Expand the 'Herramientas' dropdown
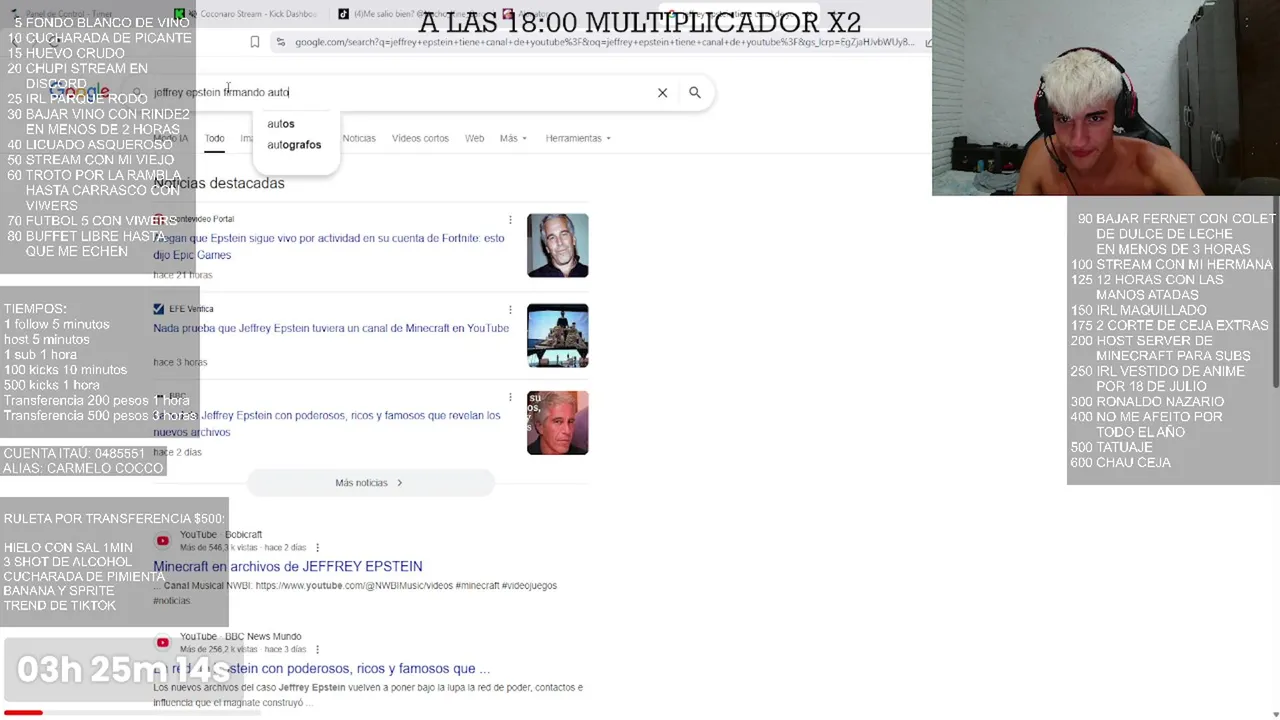The height and width of the screenshot is (720, 1280). (x=578, y=138)
